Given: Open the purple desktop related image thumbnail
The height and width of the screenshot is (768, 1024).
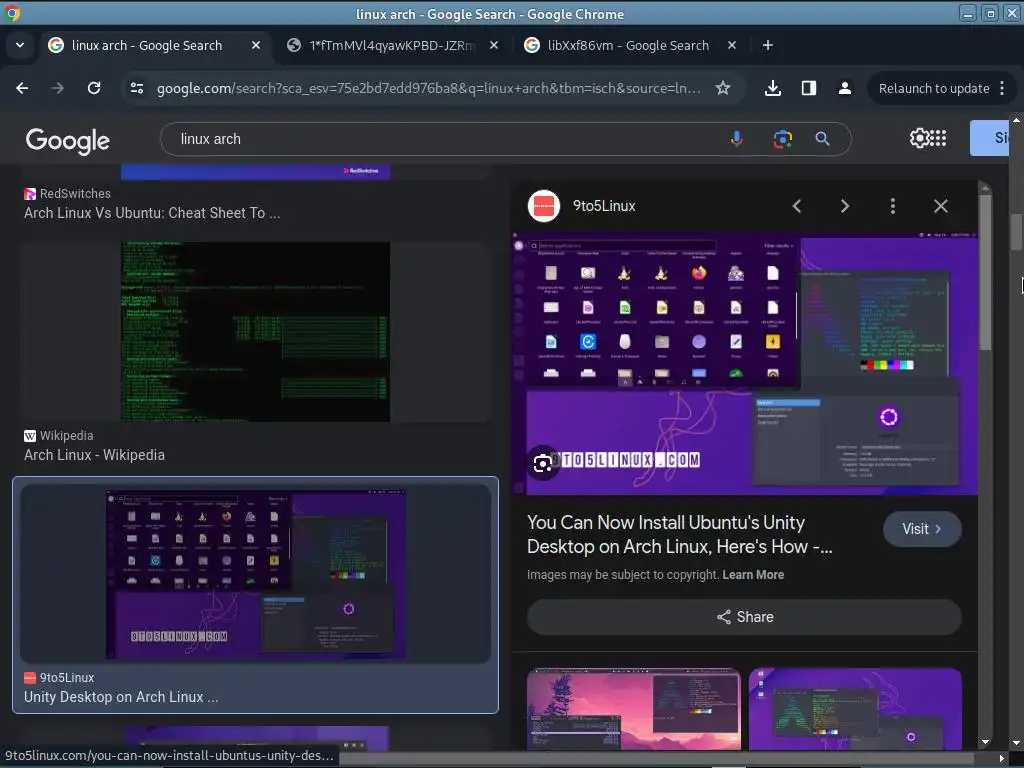Looking at the screenshot, I should click(x=855, y=709).
